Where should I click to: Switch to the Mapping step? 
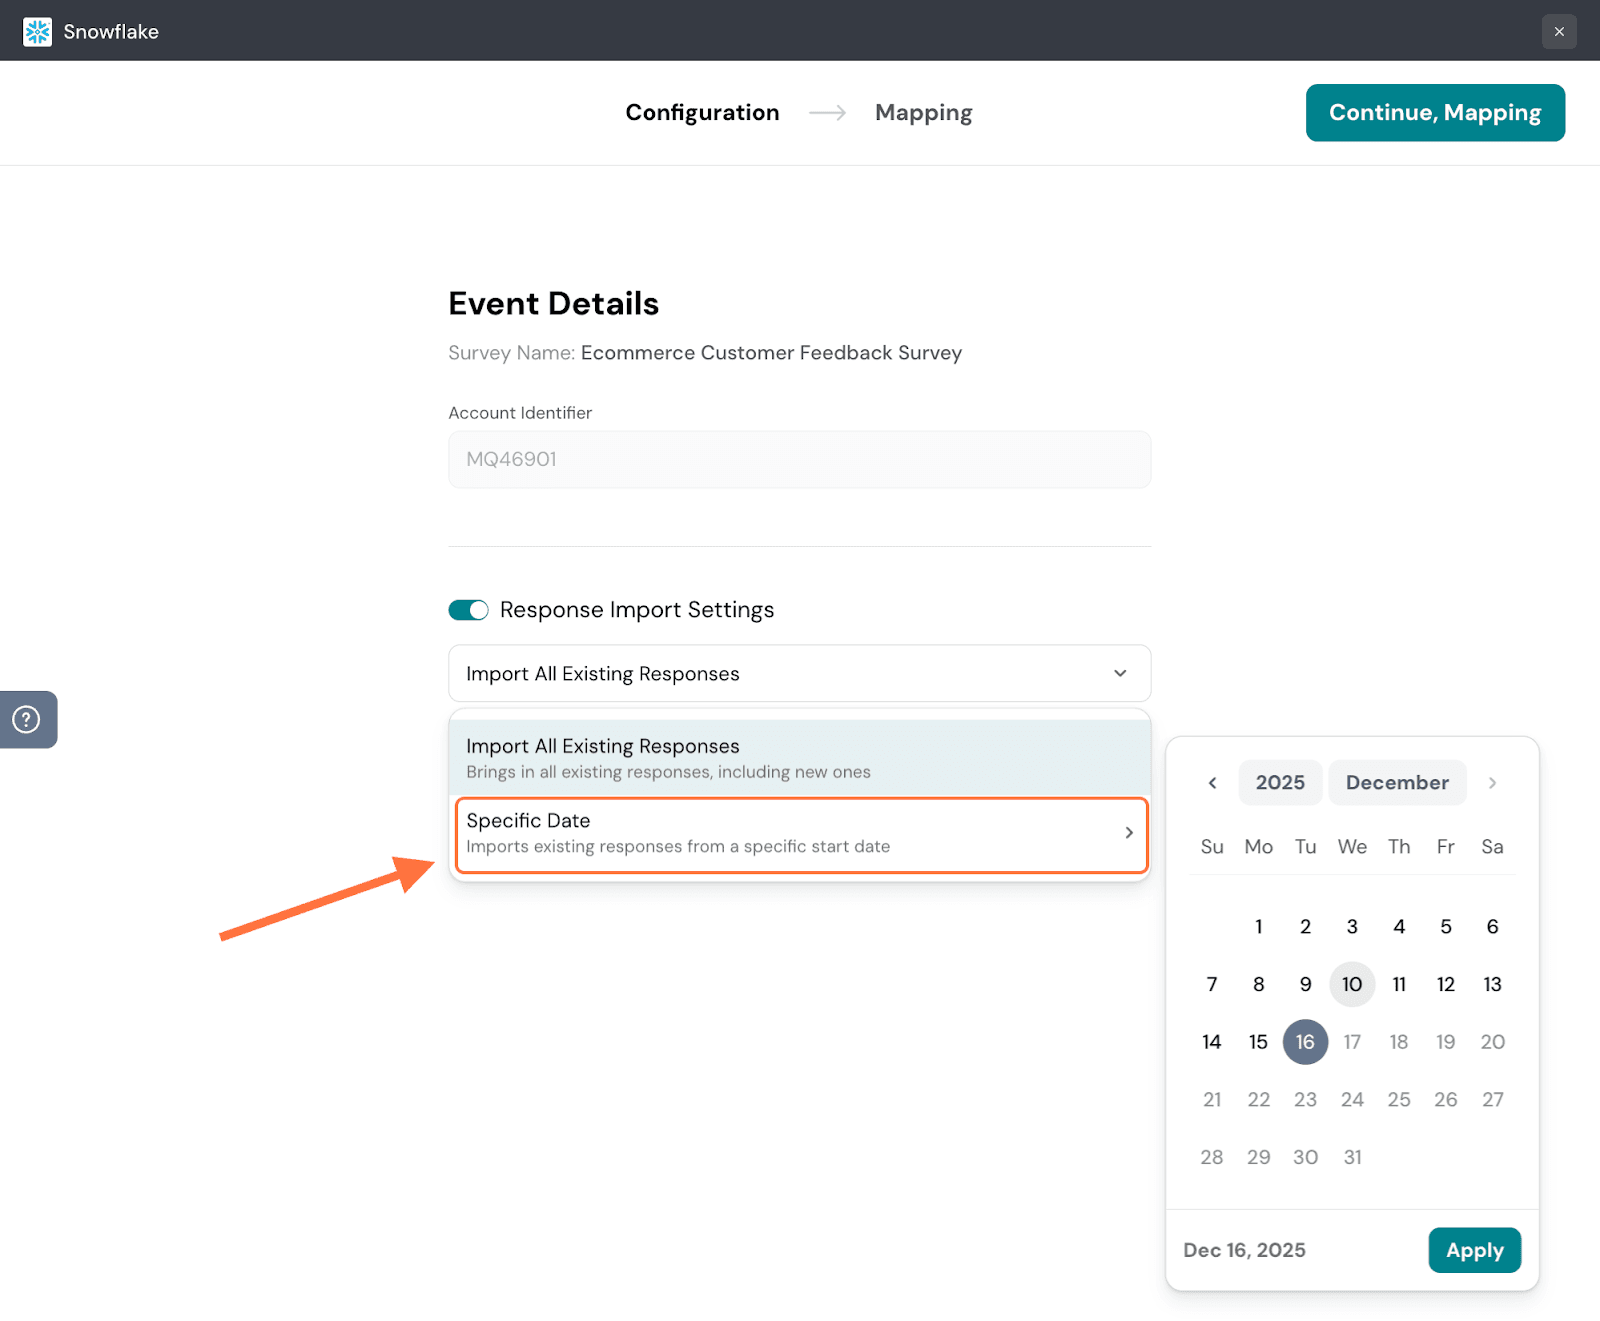pyautogui.click(x=923, y=113)
